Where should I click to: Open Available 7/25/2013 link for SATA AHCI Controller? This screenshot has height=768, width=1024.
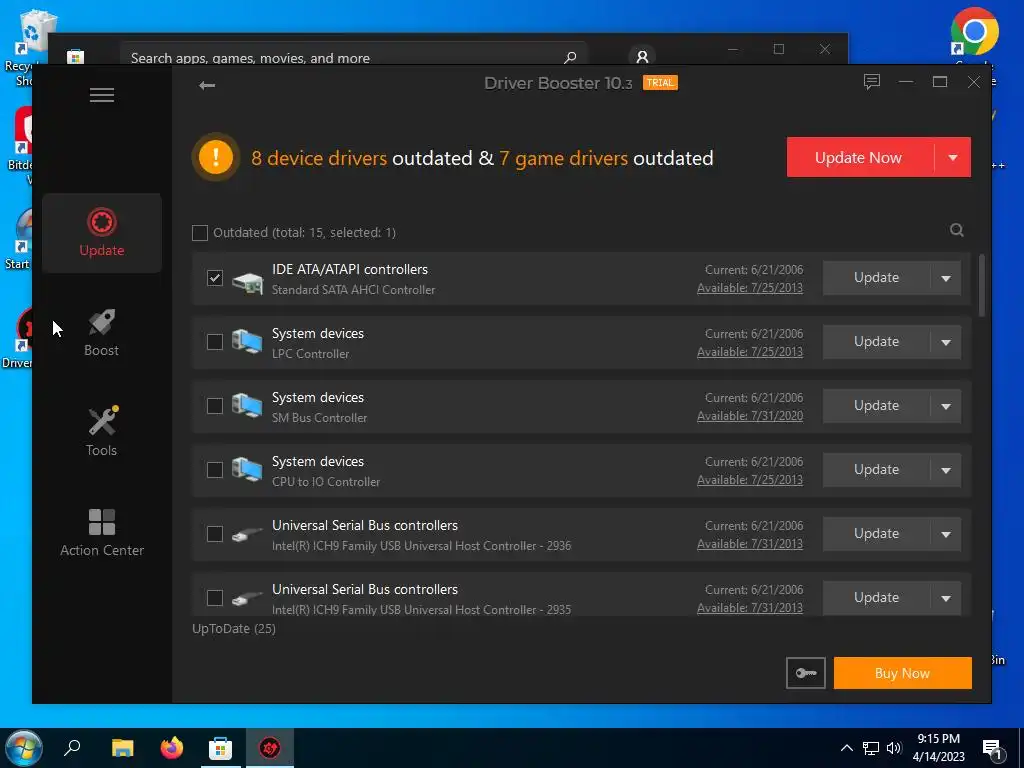click(x=750, y=288)
